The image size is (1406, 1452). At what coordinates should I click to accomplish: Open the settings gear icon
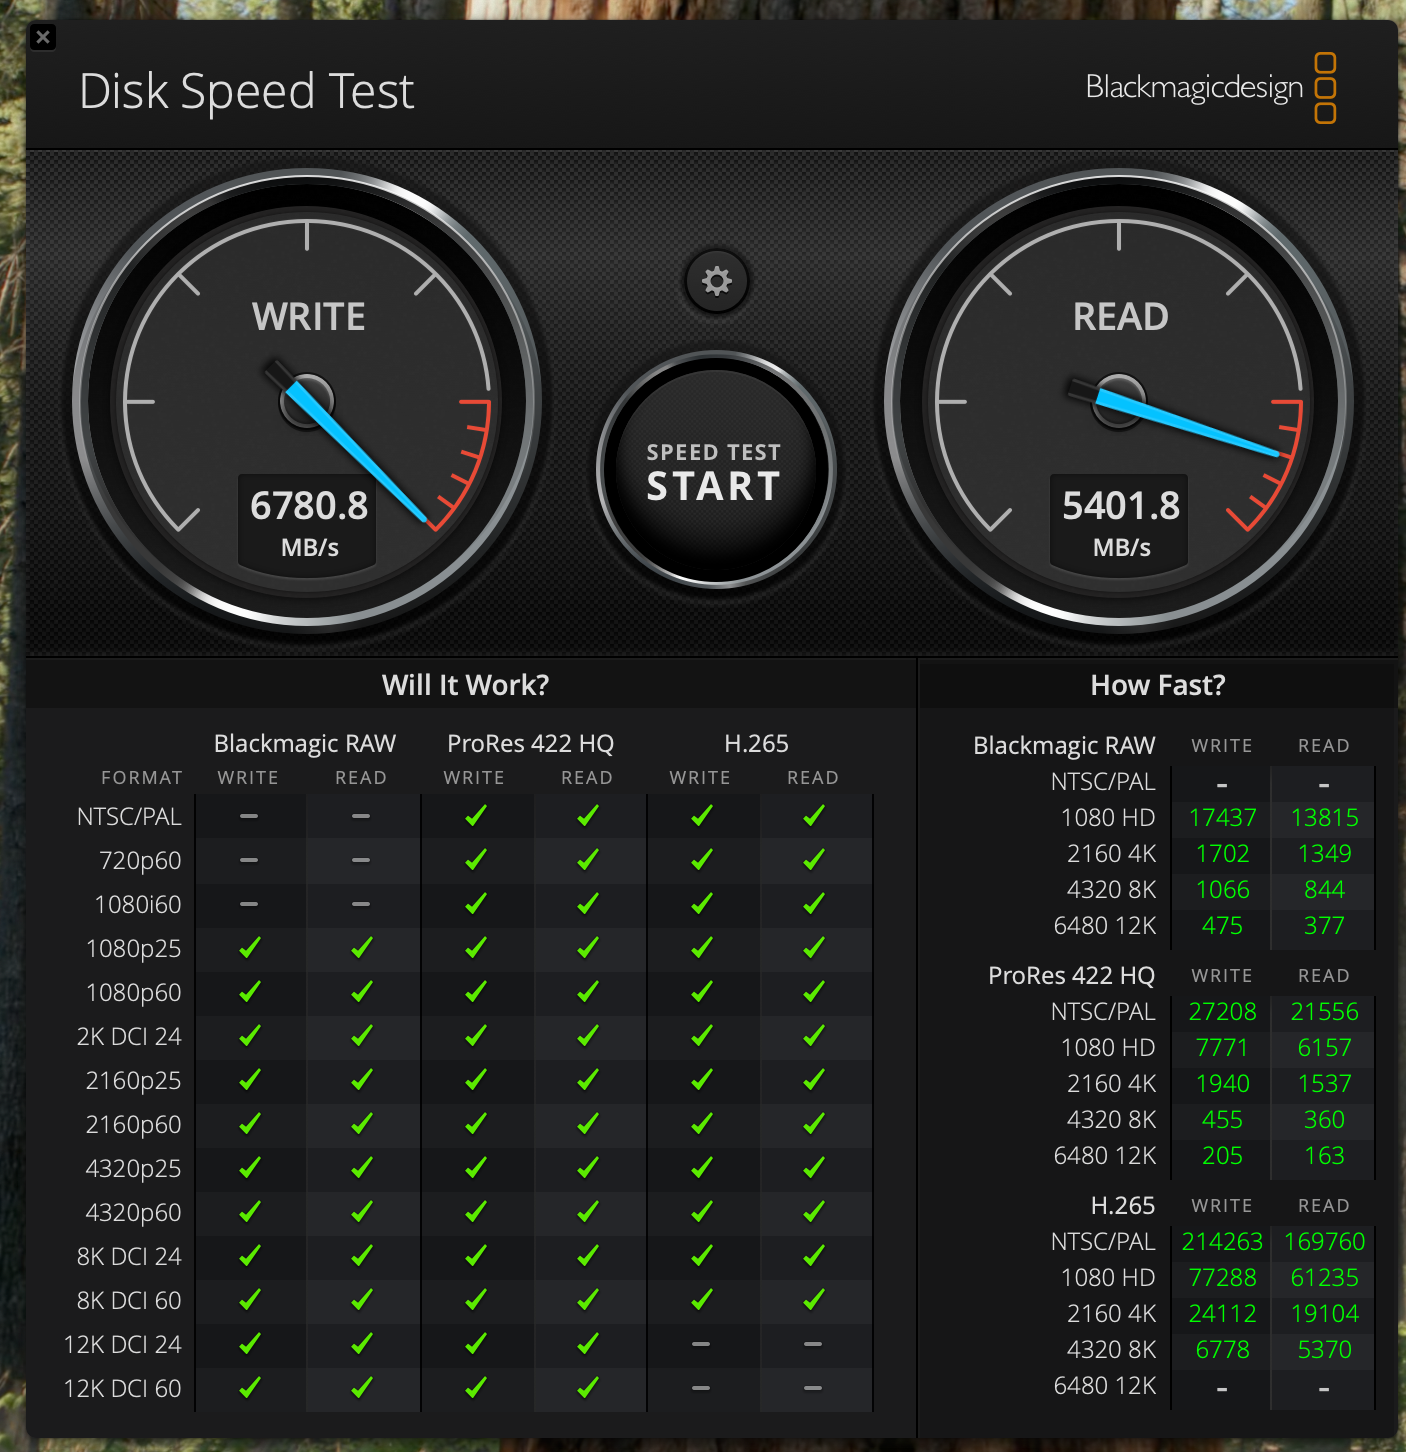point(716,282)
